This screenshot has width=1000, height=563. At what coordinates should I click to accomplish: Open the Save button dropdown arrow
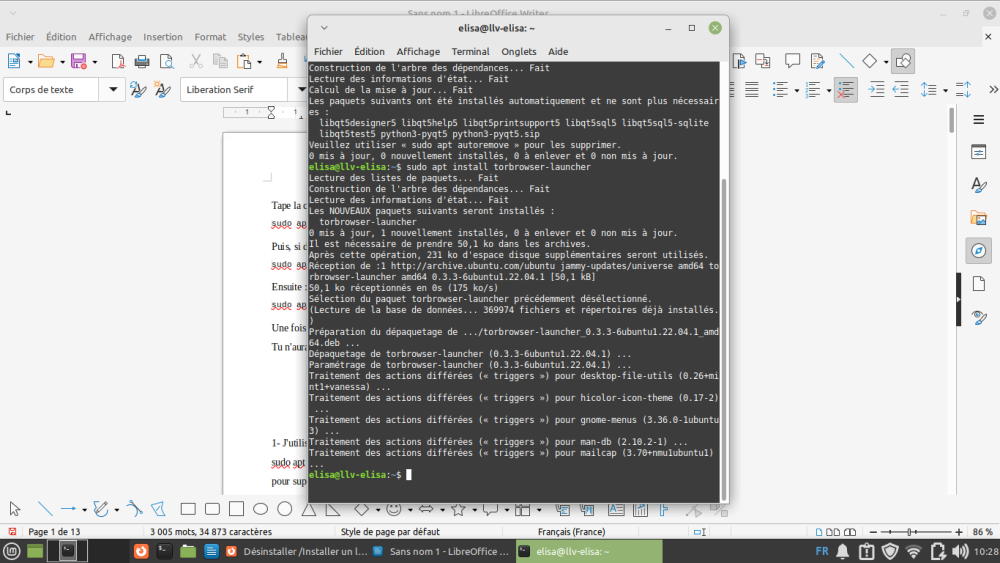click(94, 61)
